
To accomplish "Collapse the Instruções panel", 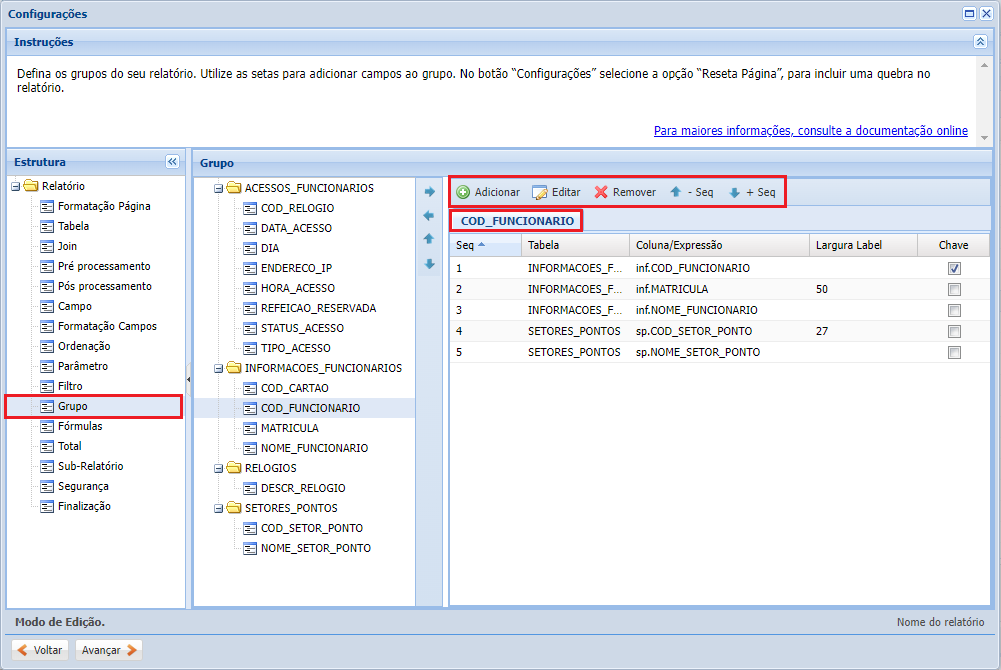I will 980,42.
